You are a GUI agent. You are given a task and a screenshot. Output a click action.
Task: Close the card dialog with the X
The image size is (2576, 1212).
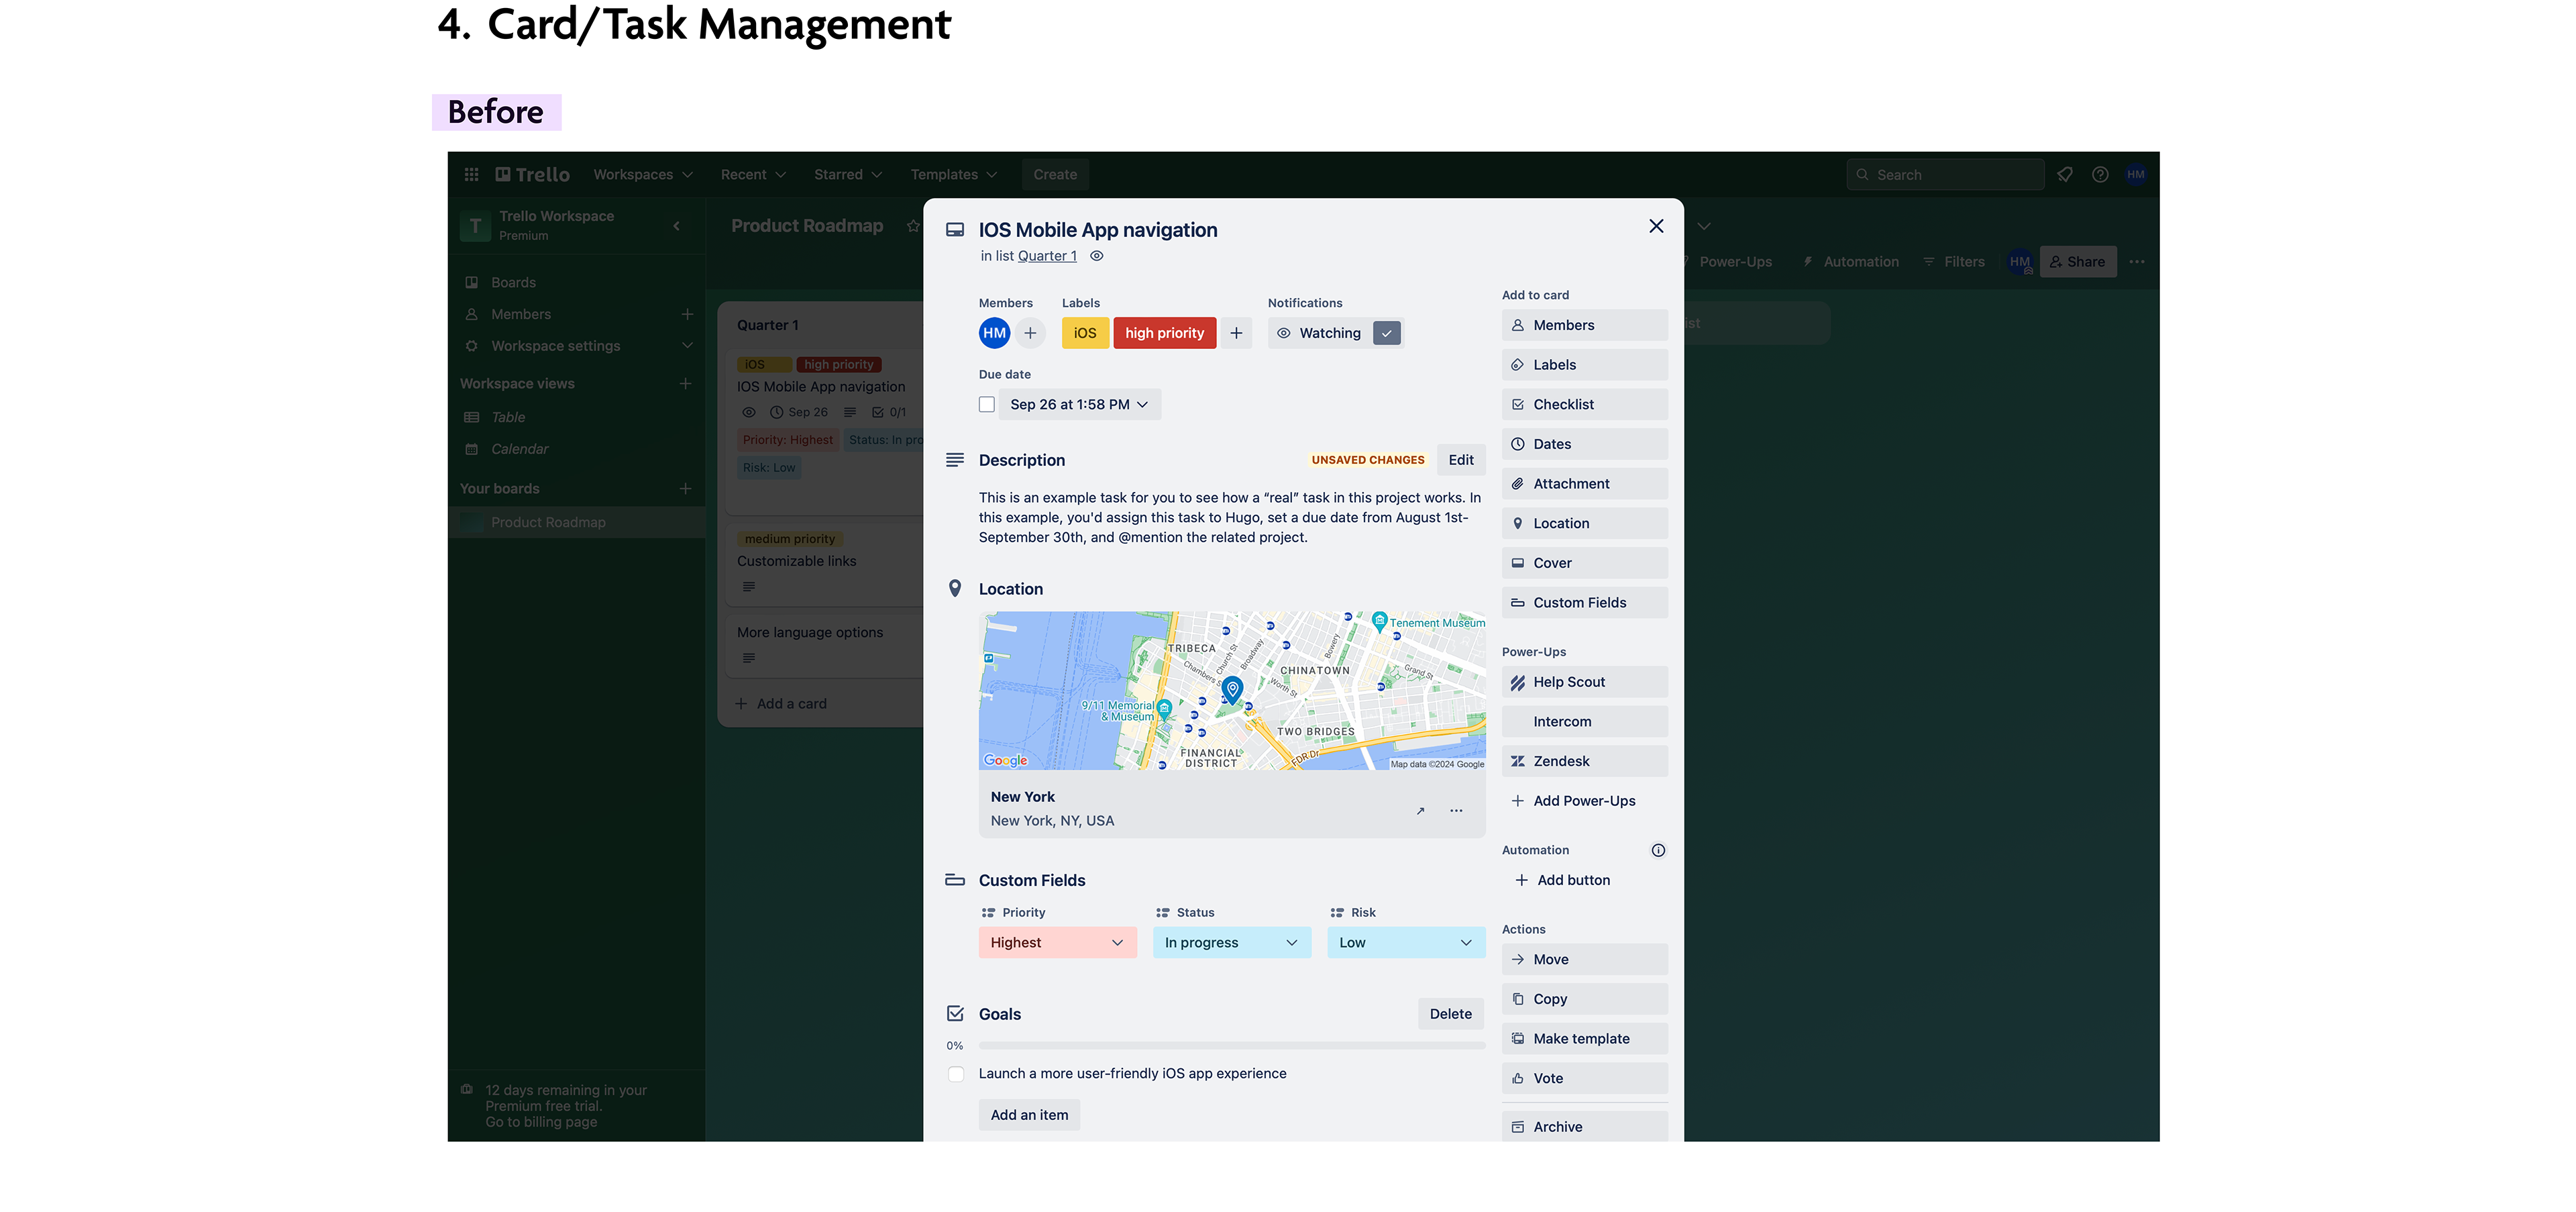tap(1656, 226)
